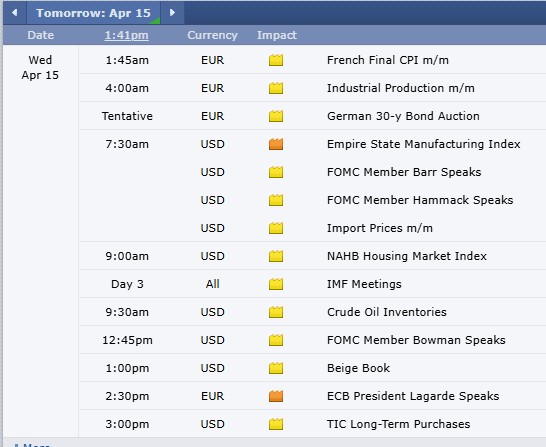Click the 7:30am time cell

[x=127, y=144]
